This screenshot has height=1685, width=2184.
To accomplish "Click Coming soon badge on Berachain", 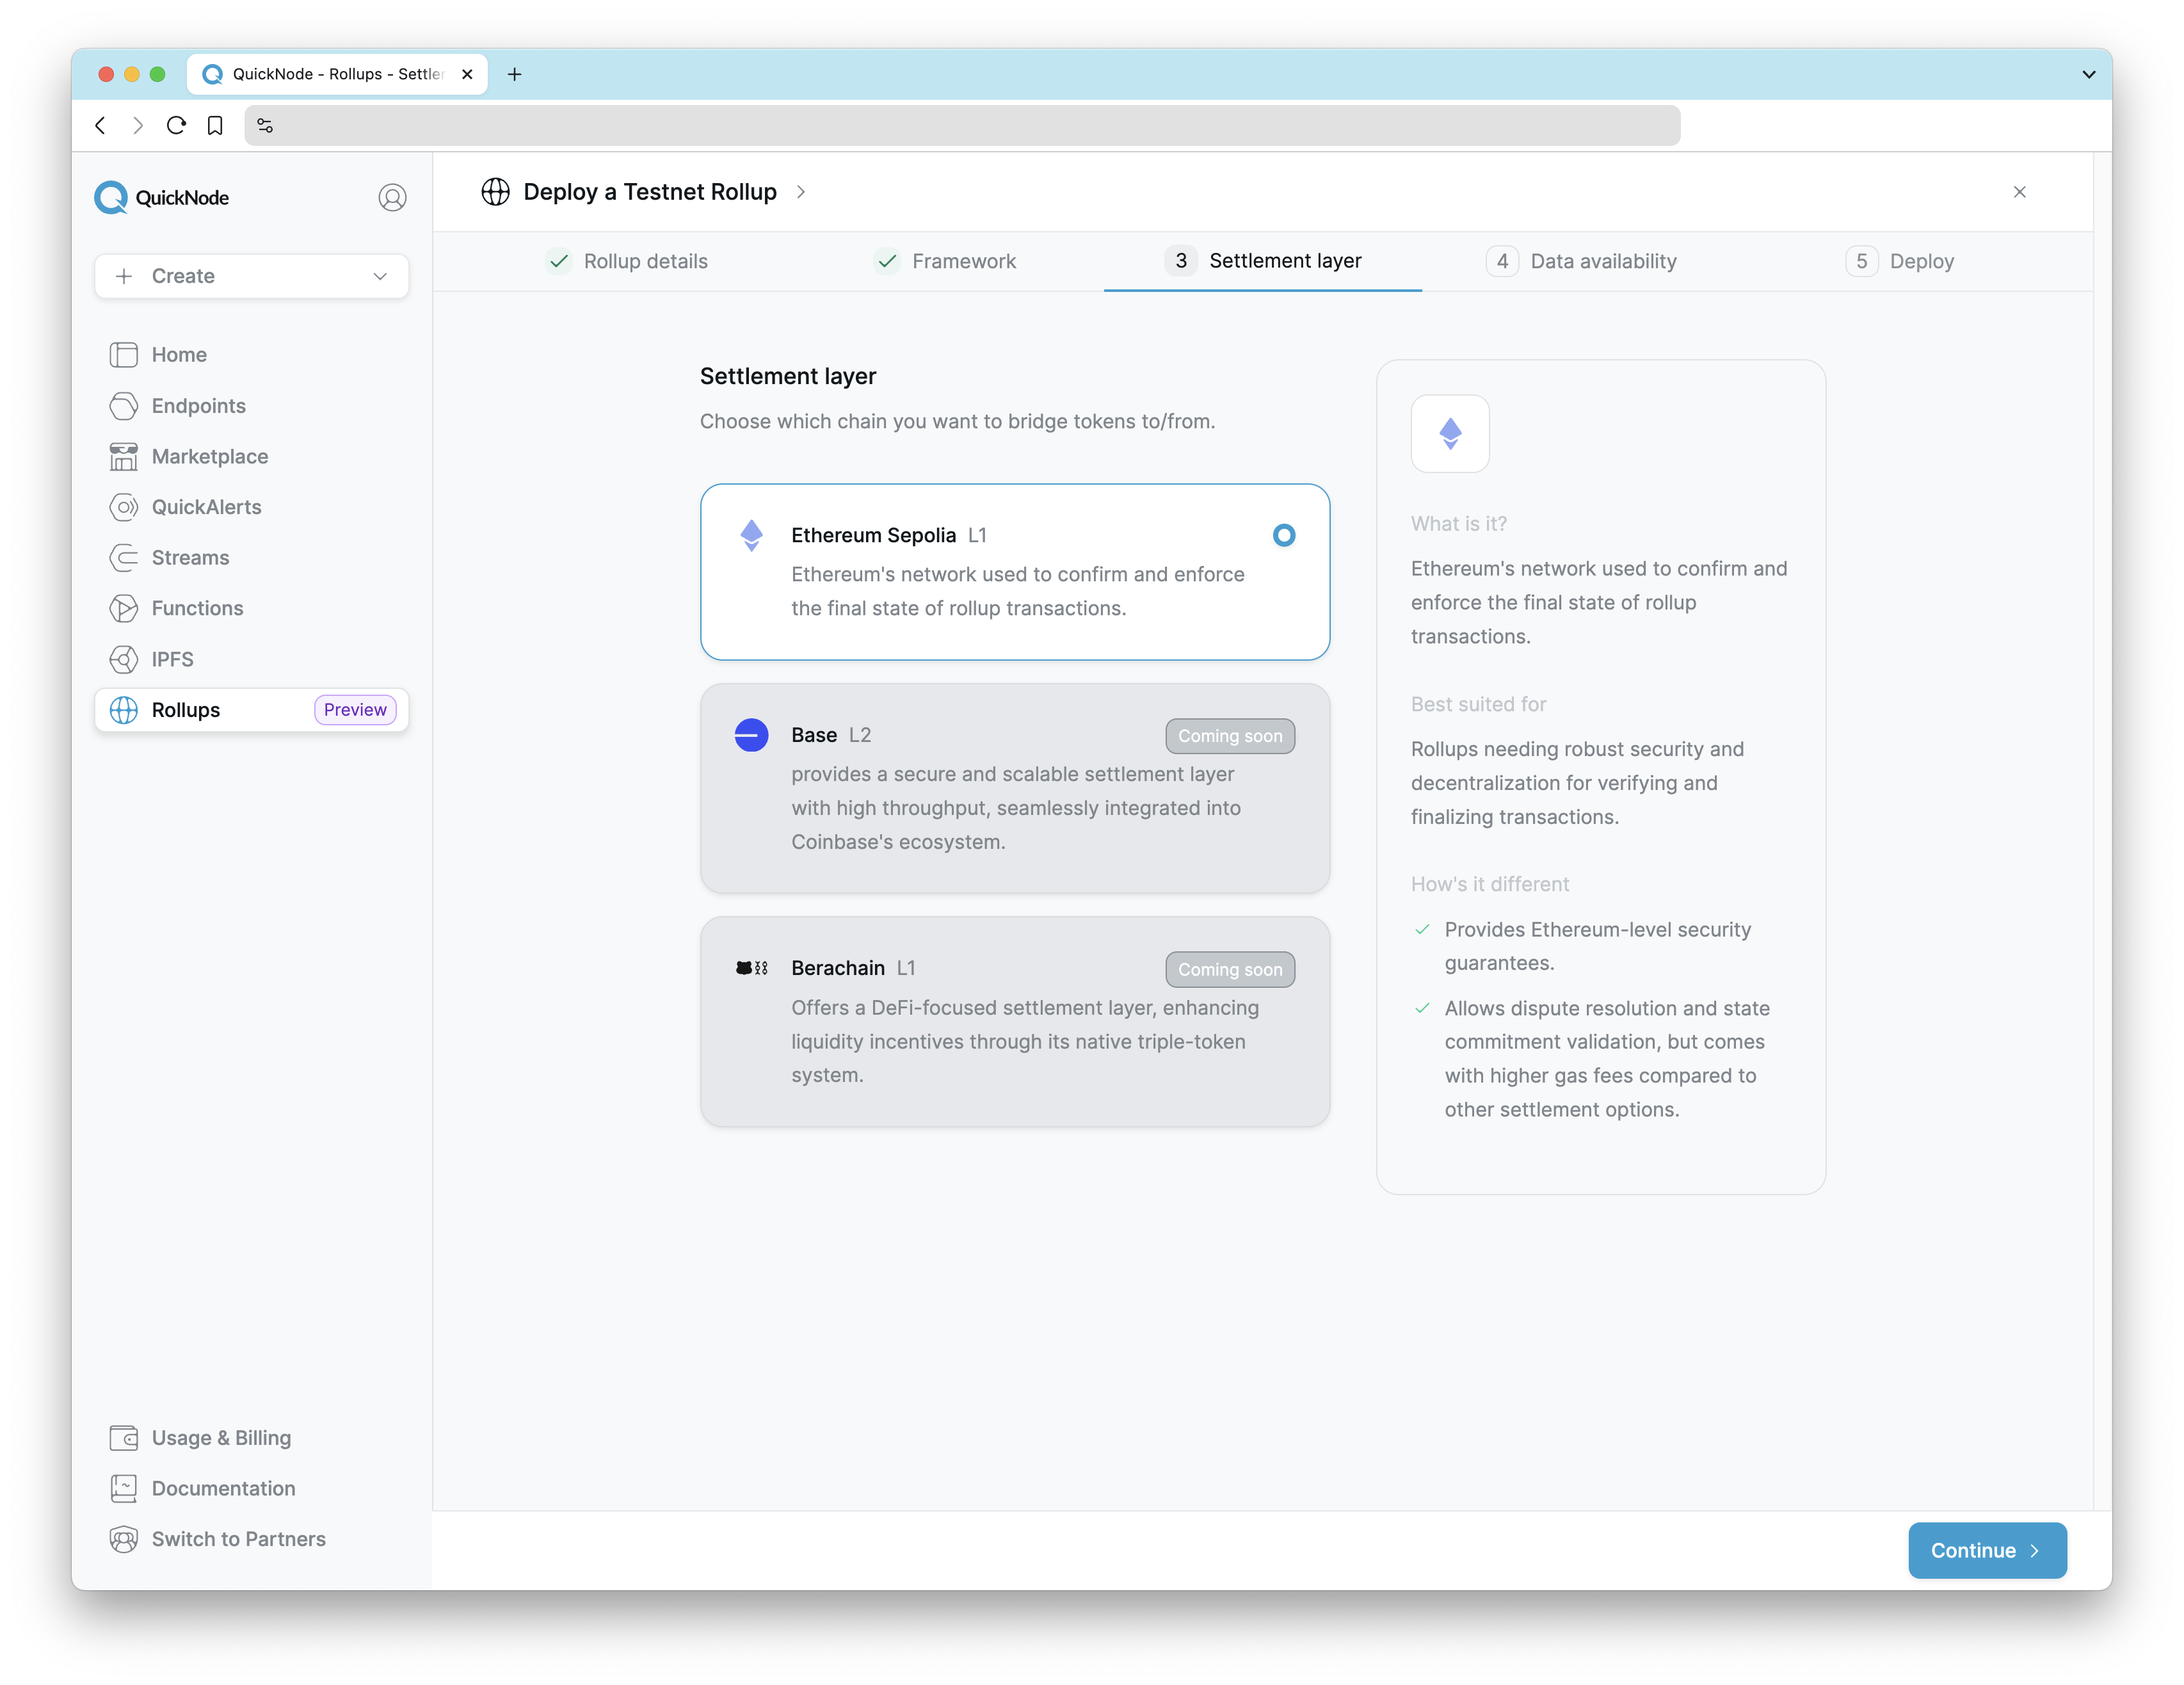I will click(x=1229, y=969).
